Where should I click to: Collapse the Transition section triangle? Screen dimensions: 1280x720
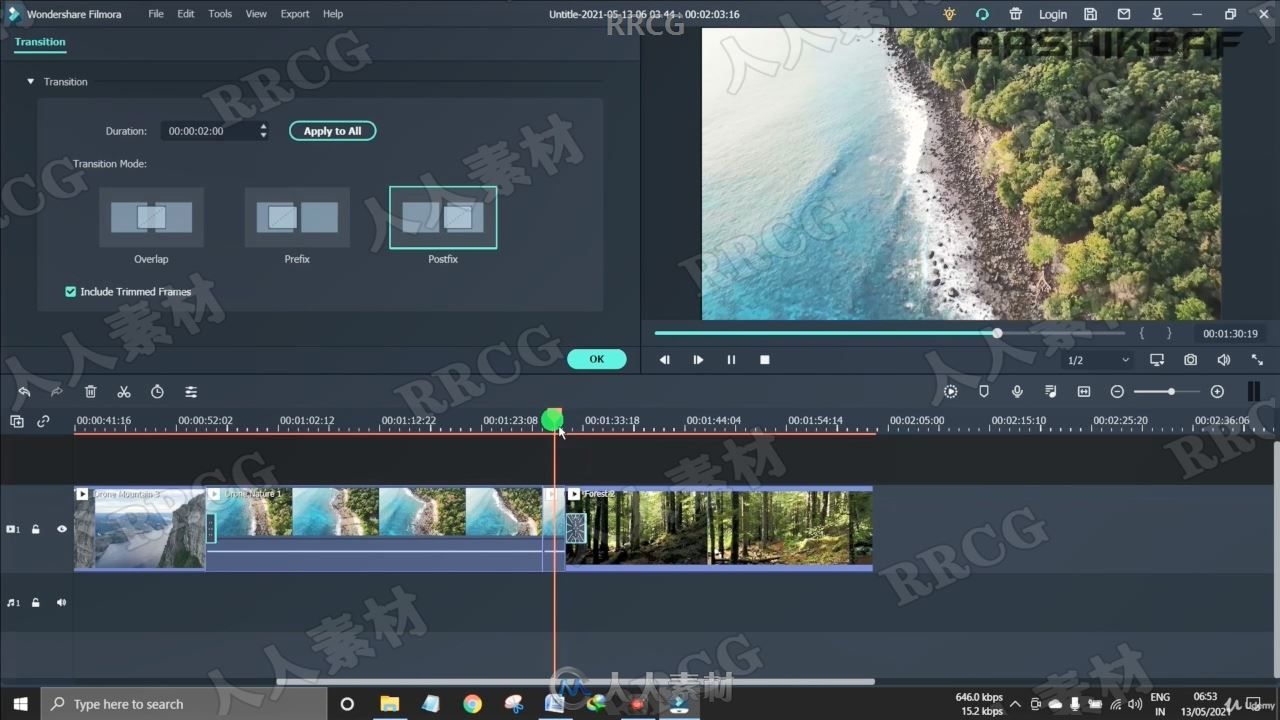[30, 82]
